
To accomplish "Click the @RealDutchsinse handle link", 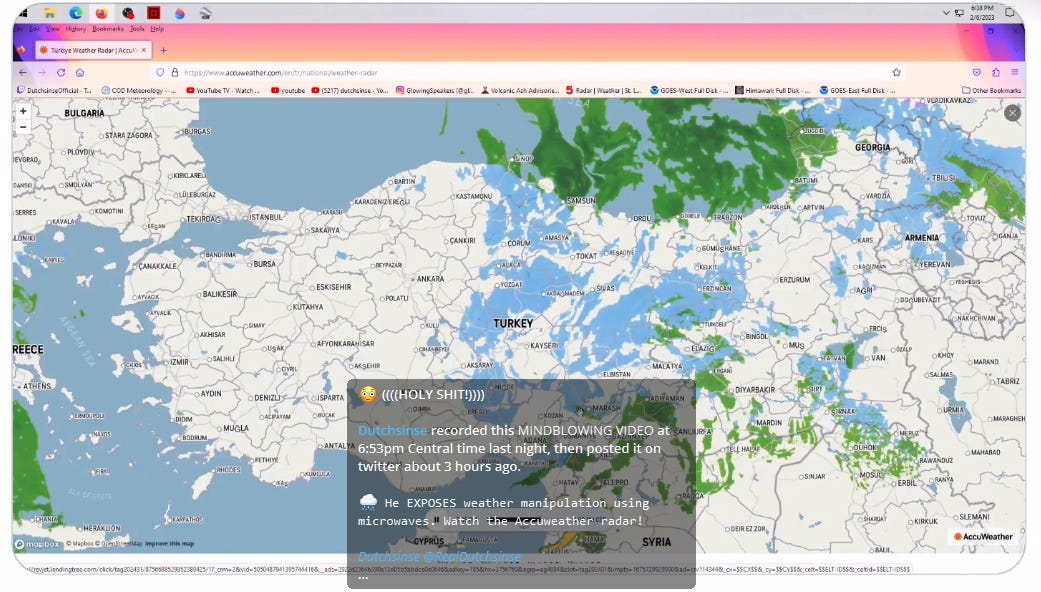I will click(471, 556).
